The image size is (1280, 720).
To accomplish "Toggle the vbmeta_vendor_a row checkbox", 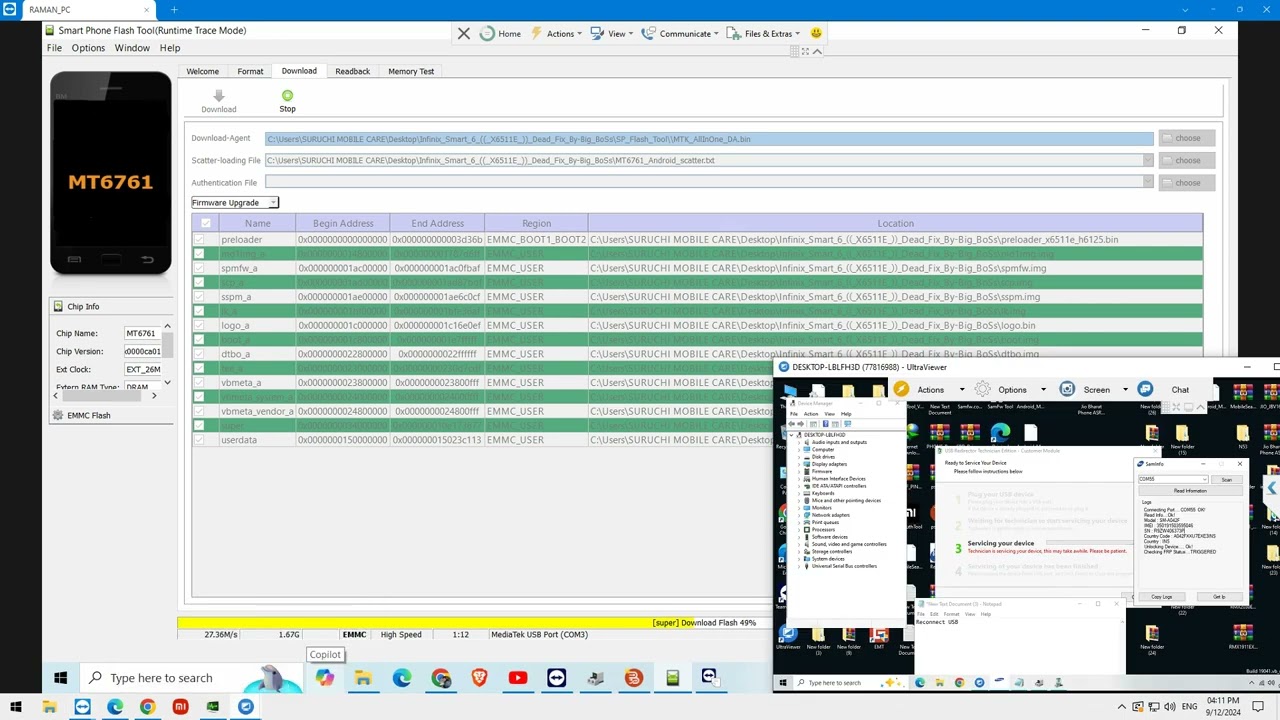I will 199,411.
